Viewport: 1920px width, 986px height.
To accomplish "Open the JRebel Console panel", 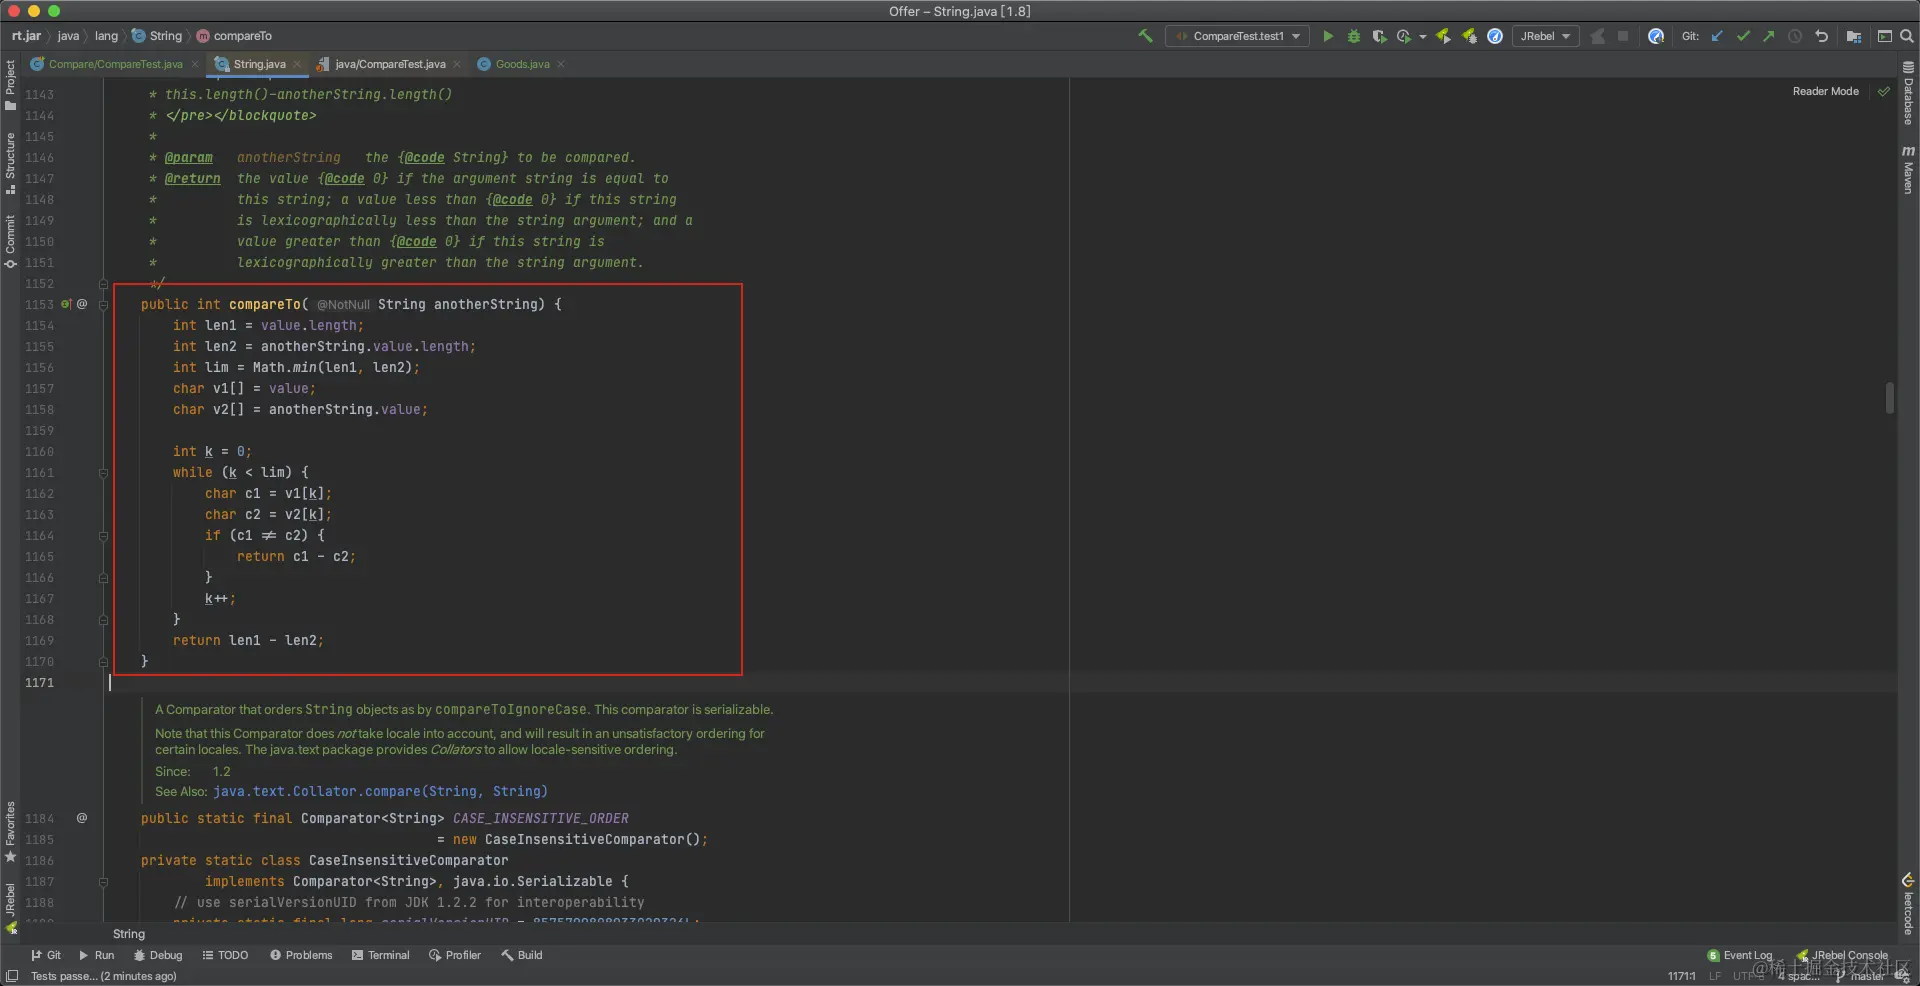I will 1842,955.
